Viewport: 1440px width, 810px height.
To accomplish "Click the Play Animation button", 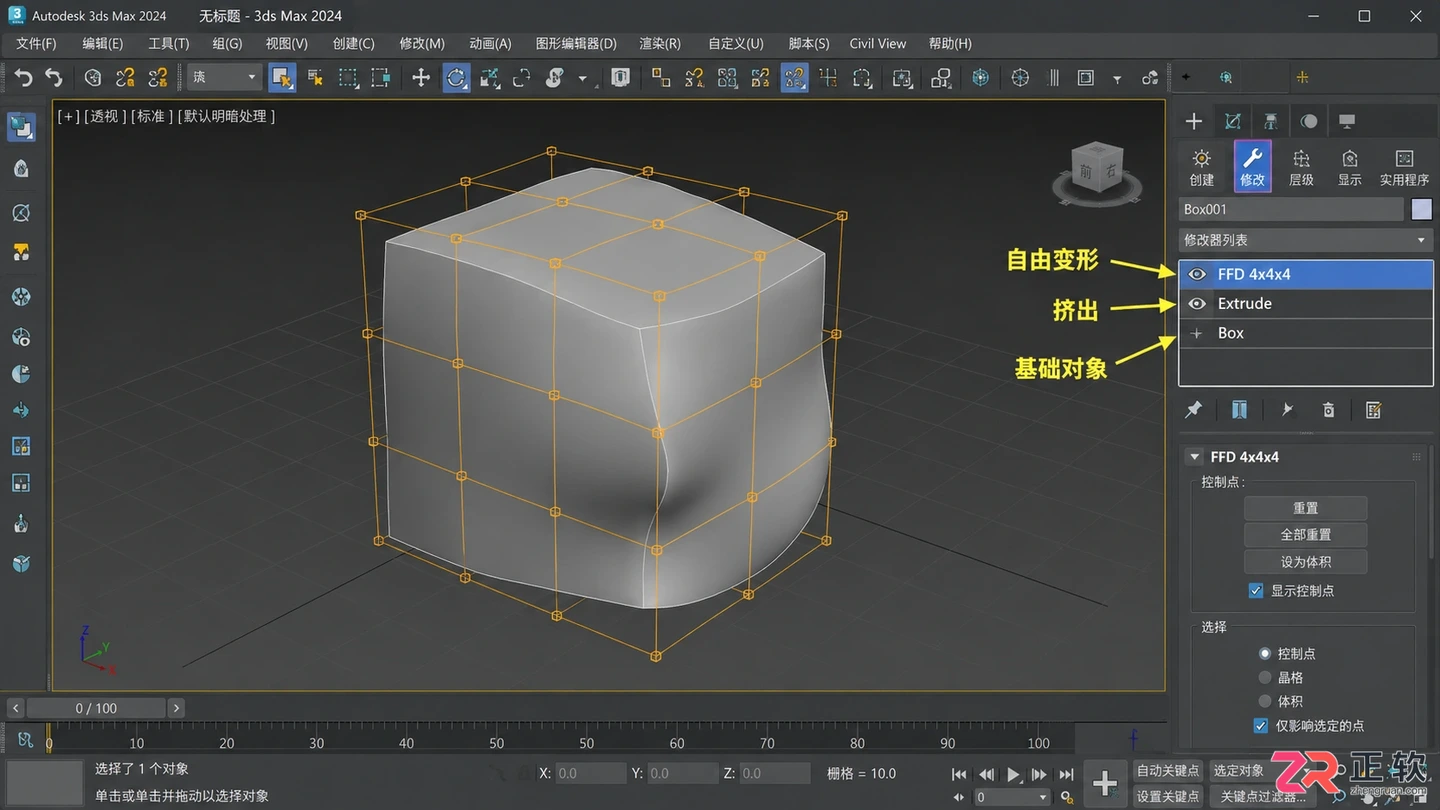I will click(1013, 774).
